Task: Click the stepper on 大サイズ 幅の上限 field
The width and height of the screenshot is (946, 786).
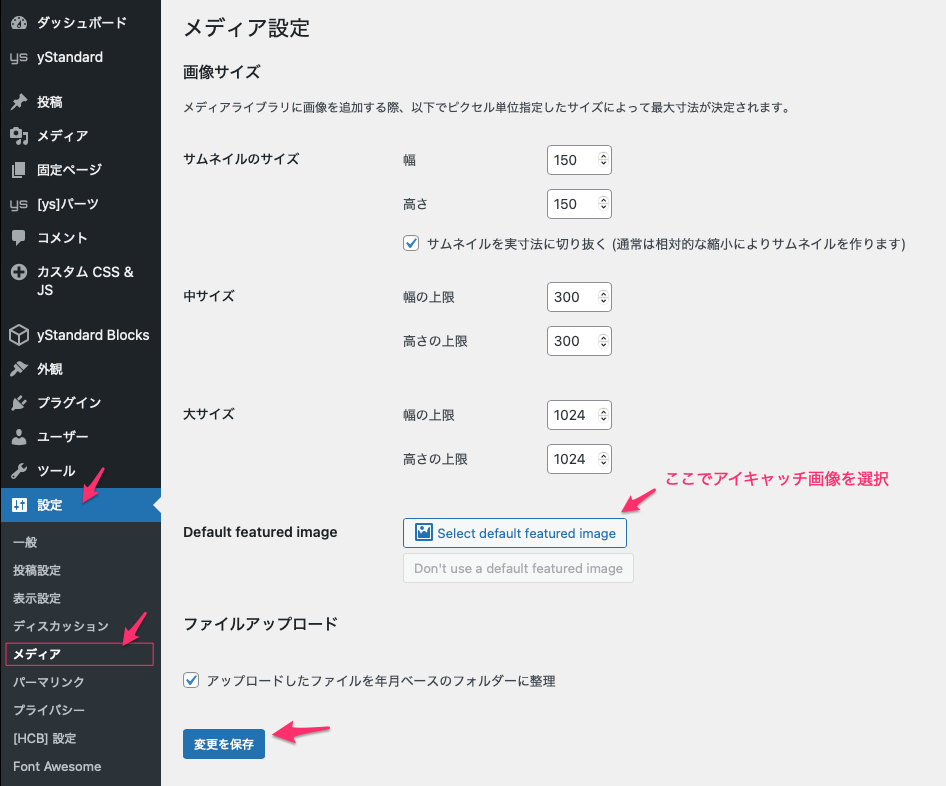Action: tap(602, 415)
